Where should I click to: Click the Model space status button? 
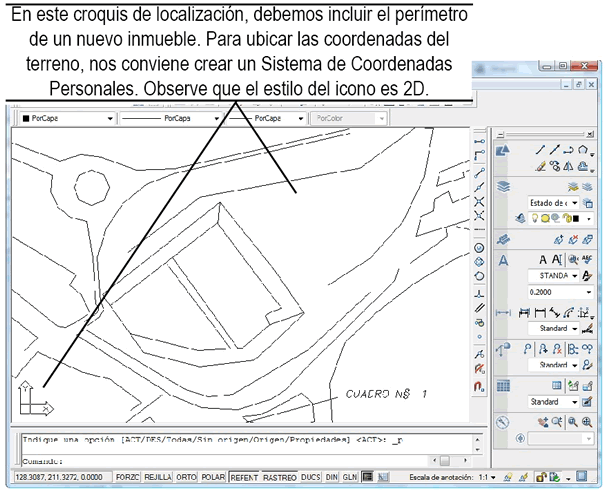(x=368, y=477)
